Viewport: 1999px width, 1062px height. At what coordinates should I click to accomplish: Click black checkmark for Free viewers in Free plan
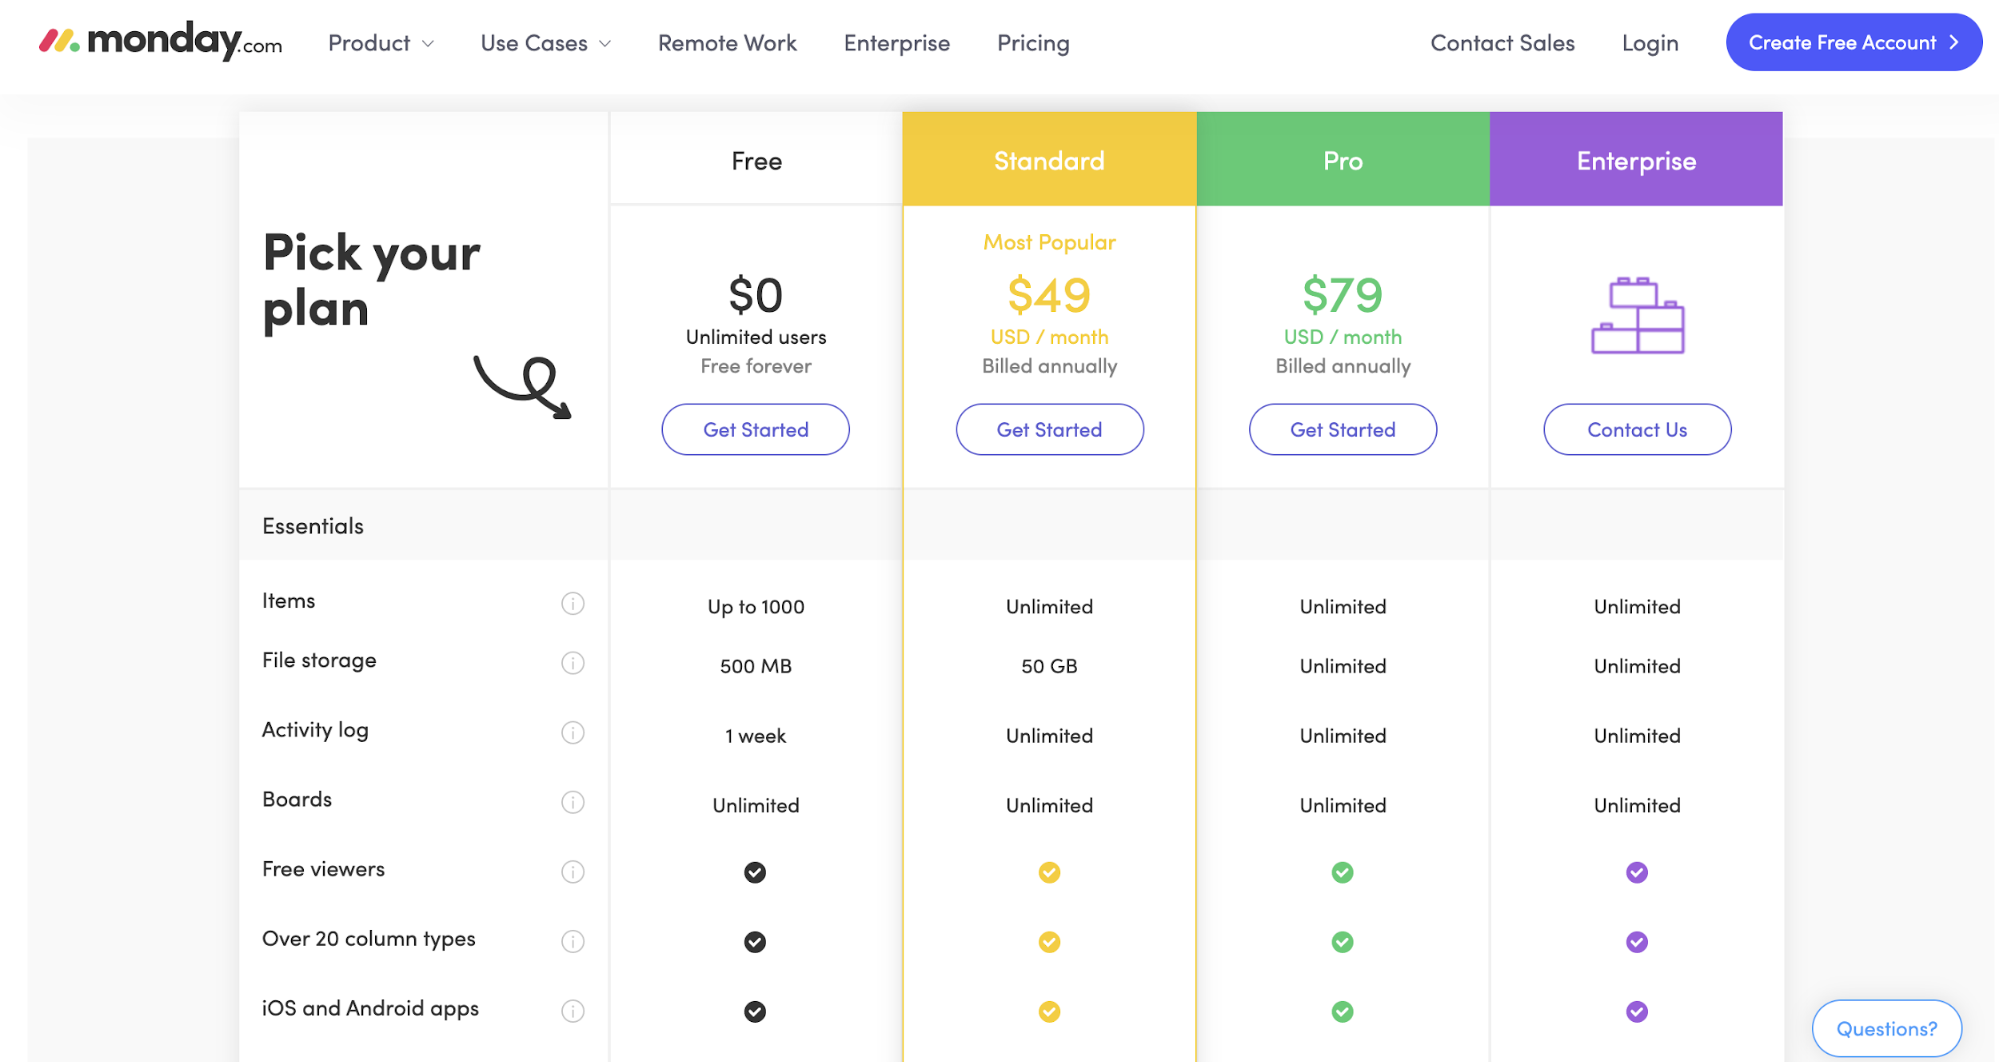coord(755,873)
